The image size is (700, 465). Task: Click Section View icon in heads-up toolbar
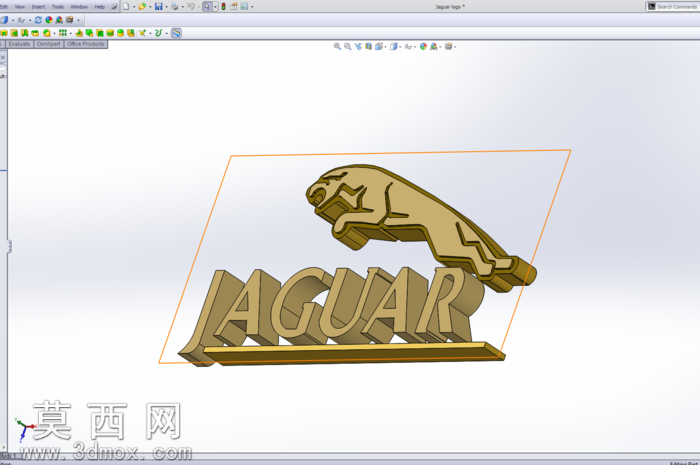(x=368, y=46)
